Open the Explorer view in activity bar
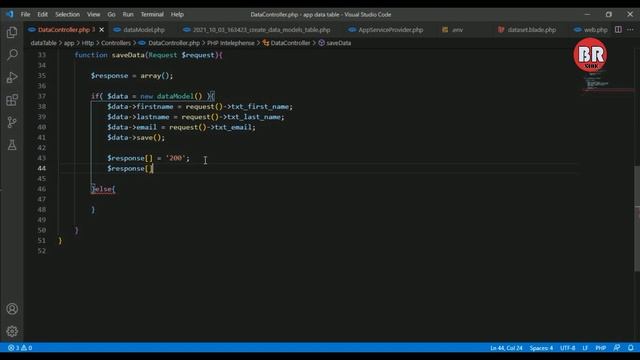This screenshot has width=640, height=360. [12, 32]
